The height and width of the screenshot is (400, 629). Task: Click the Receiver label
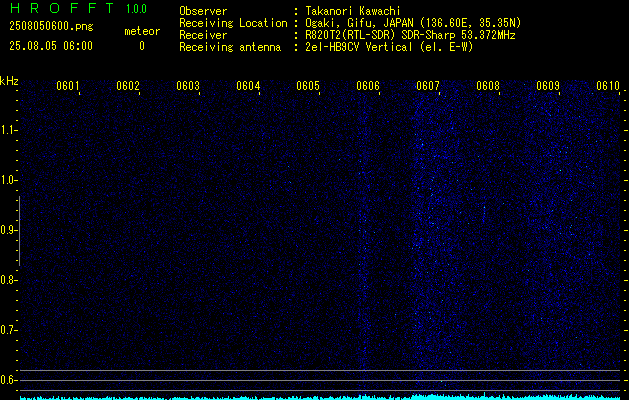point(203,35)
